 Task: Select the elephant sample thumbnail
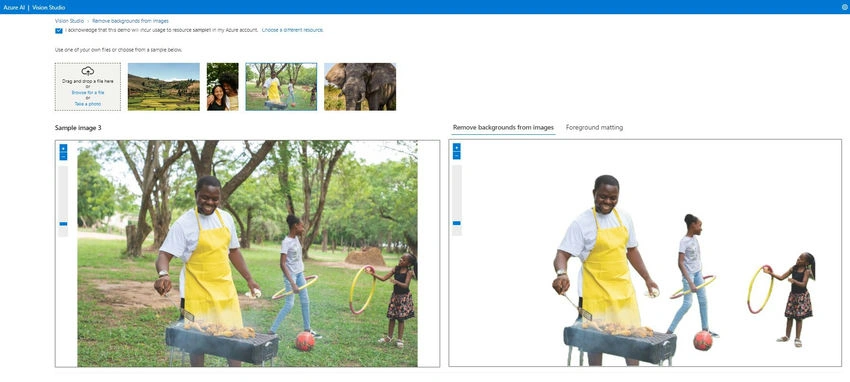tap(360, 87)
